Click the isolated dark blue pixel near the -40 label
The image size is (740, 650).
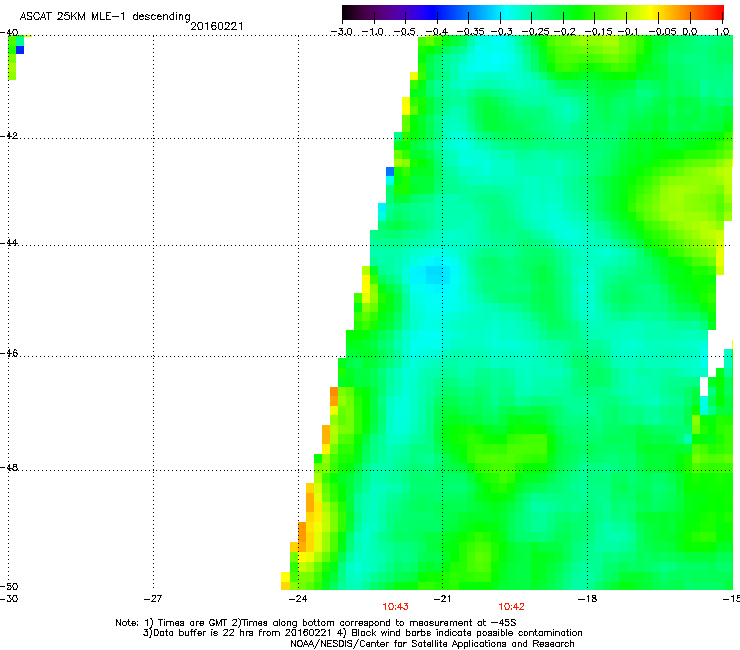click(x=20, y=50)
